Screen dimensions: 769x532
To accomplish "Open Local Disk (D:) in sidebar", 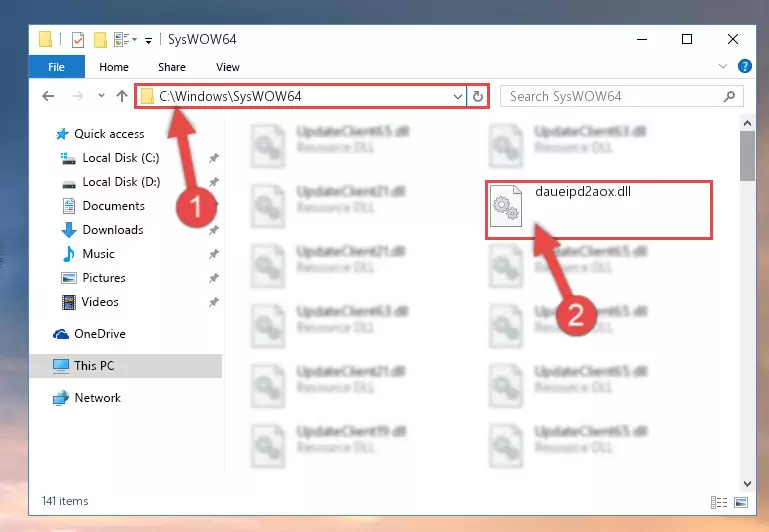I will 121,182.
